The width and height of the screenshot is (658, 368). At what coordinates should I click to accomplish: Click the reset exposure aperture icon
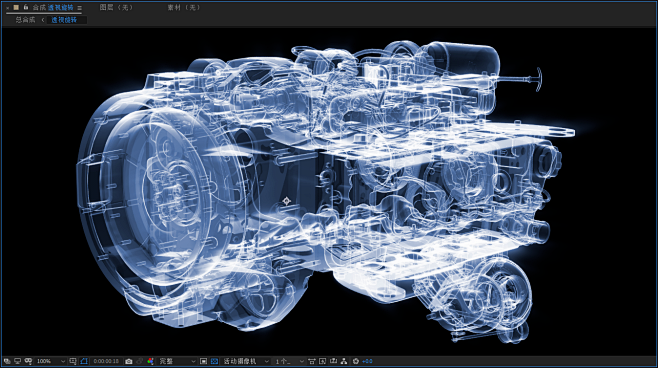coord(355,361)
